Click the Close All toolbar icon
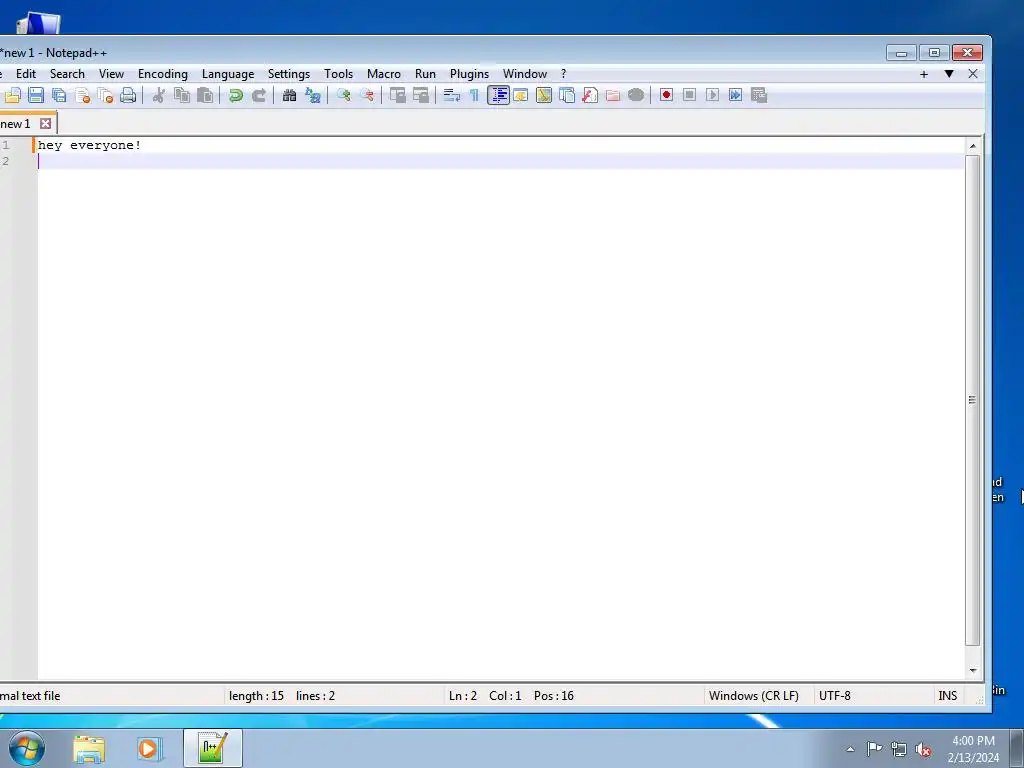Viewport: 1024px width, 768px height. (105, 95)
